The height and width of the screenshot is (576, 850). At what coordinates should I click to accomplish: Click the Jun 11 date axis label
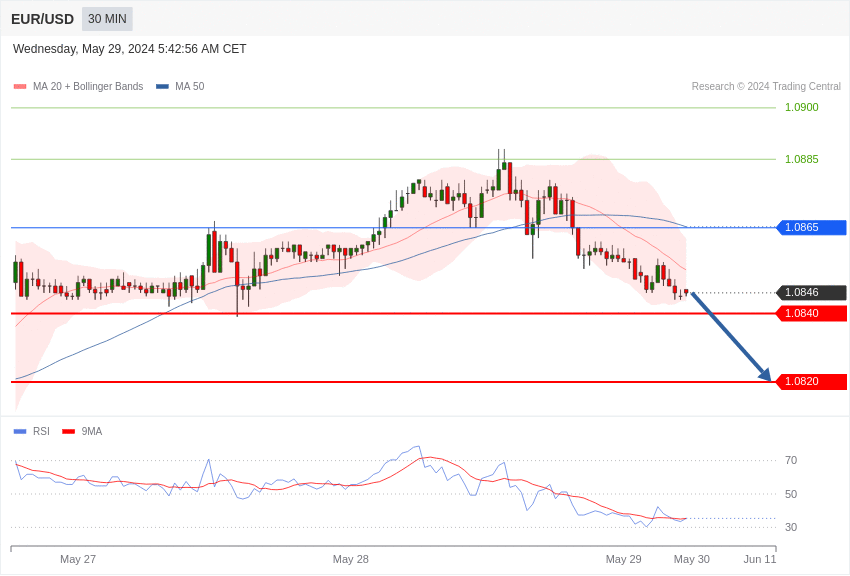(x=760, y=559)
